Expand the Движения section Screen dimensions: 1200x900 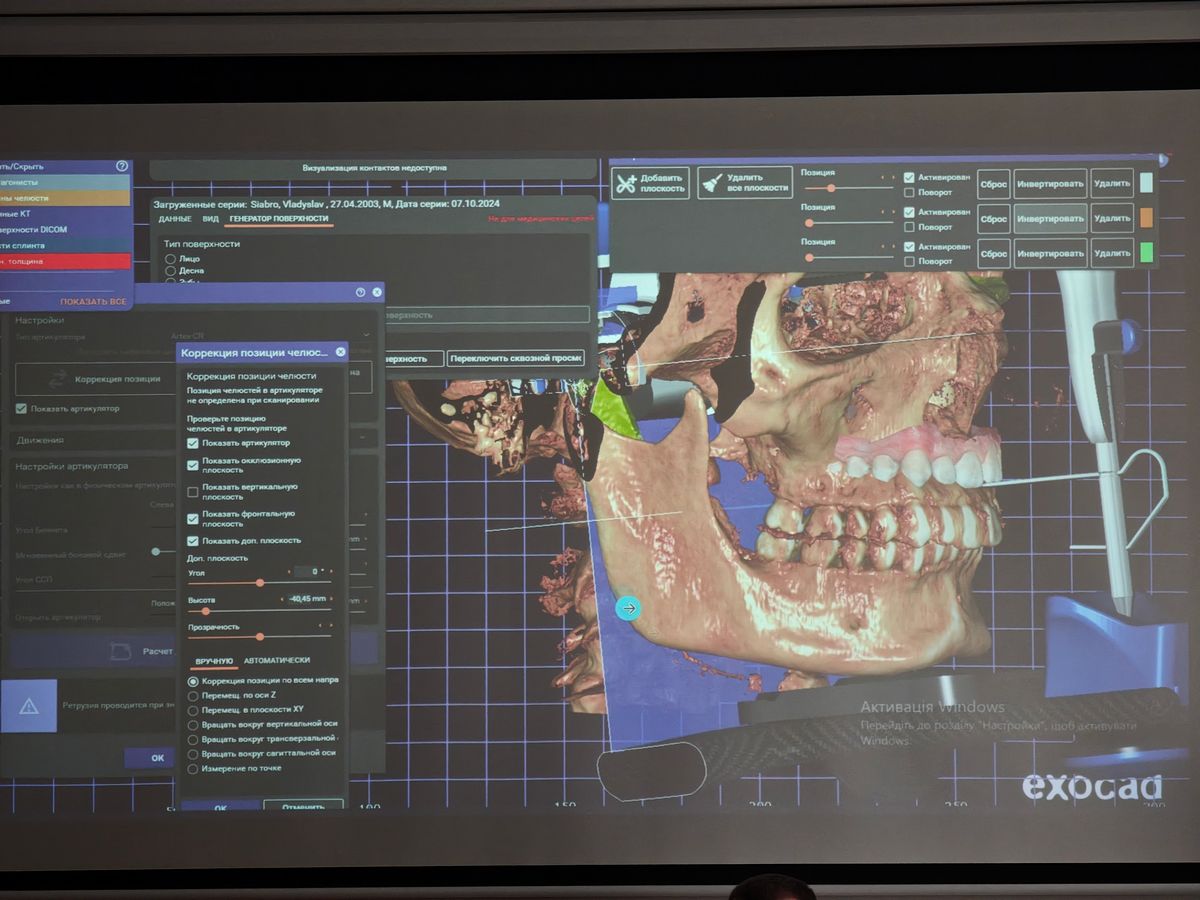195,440
